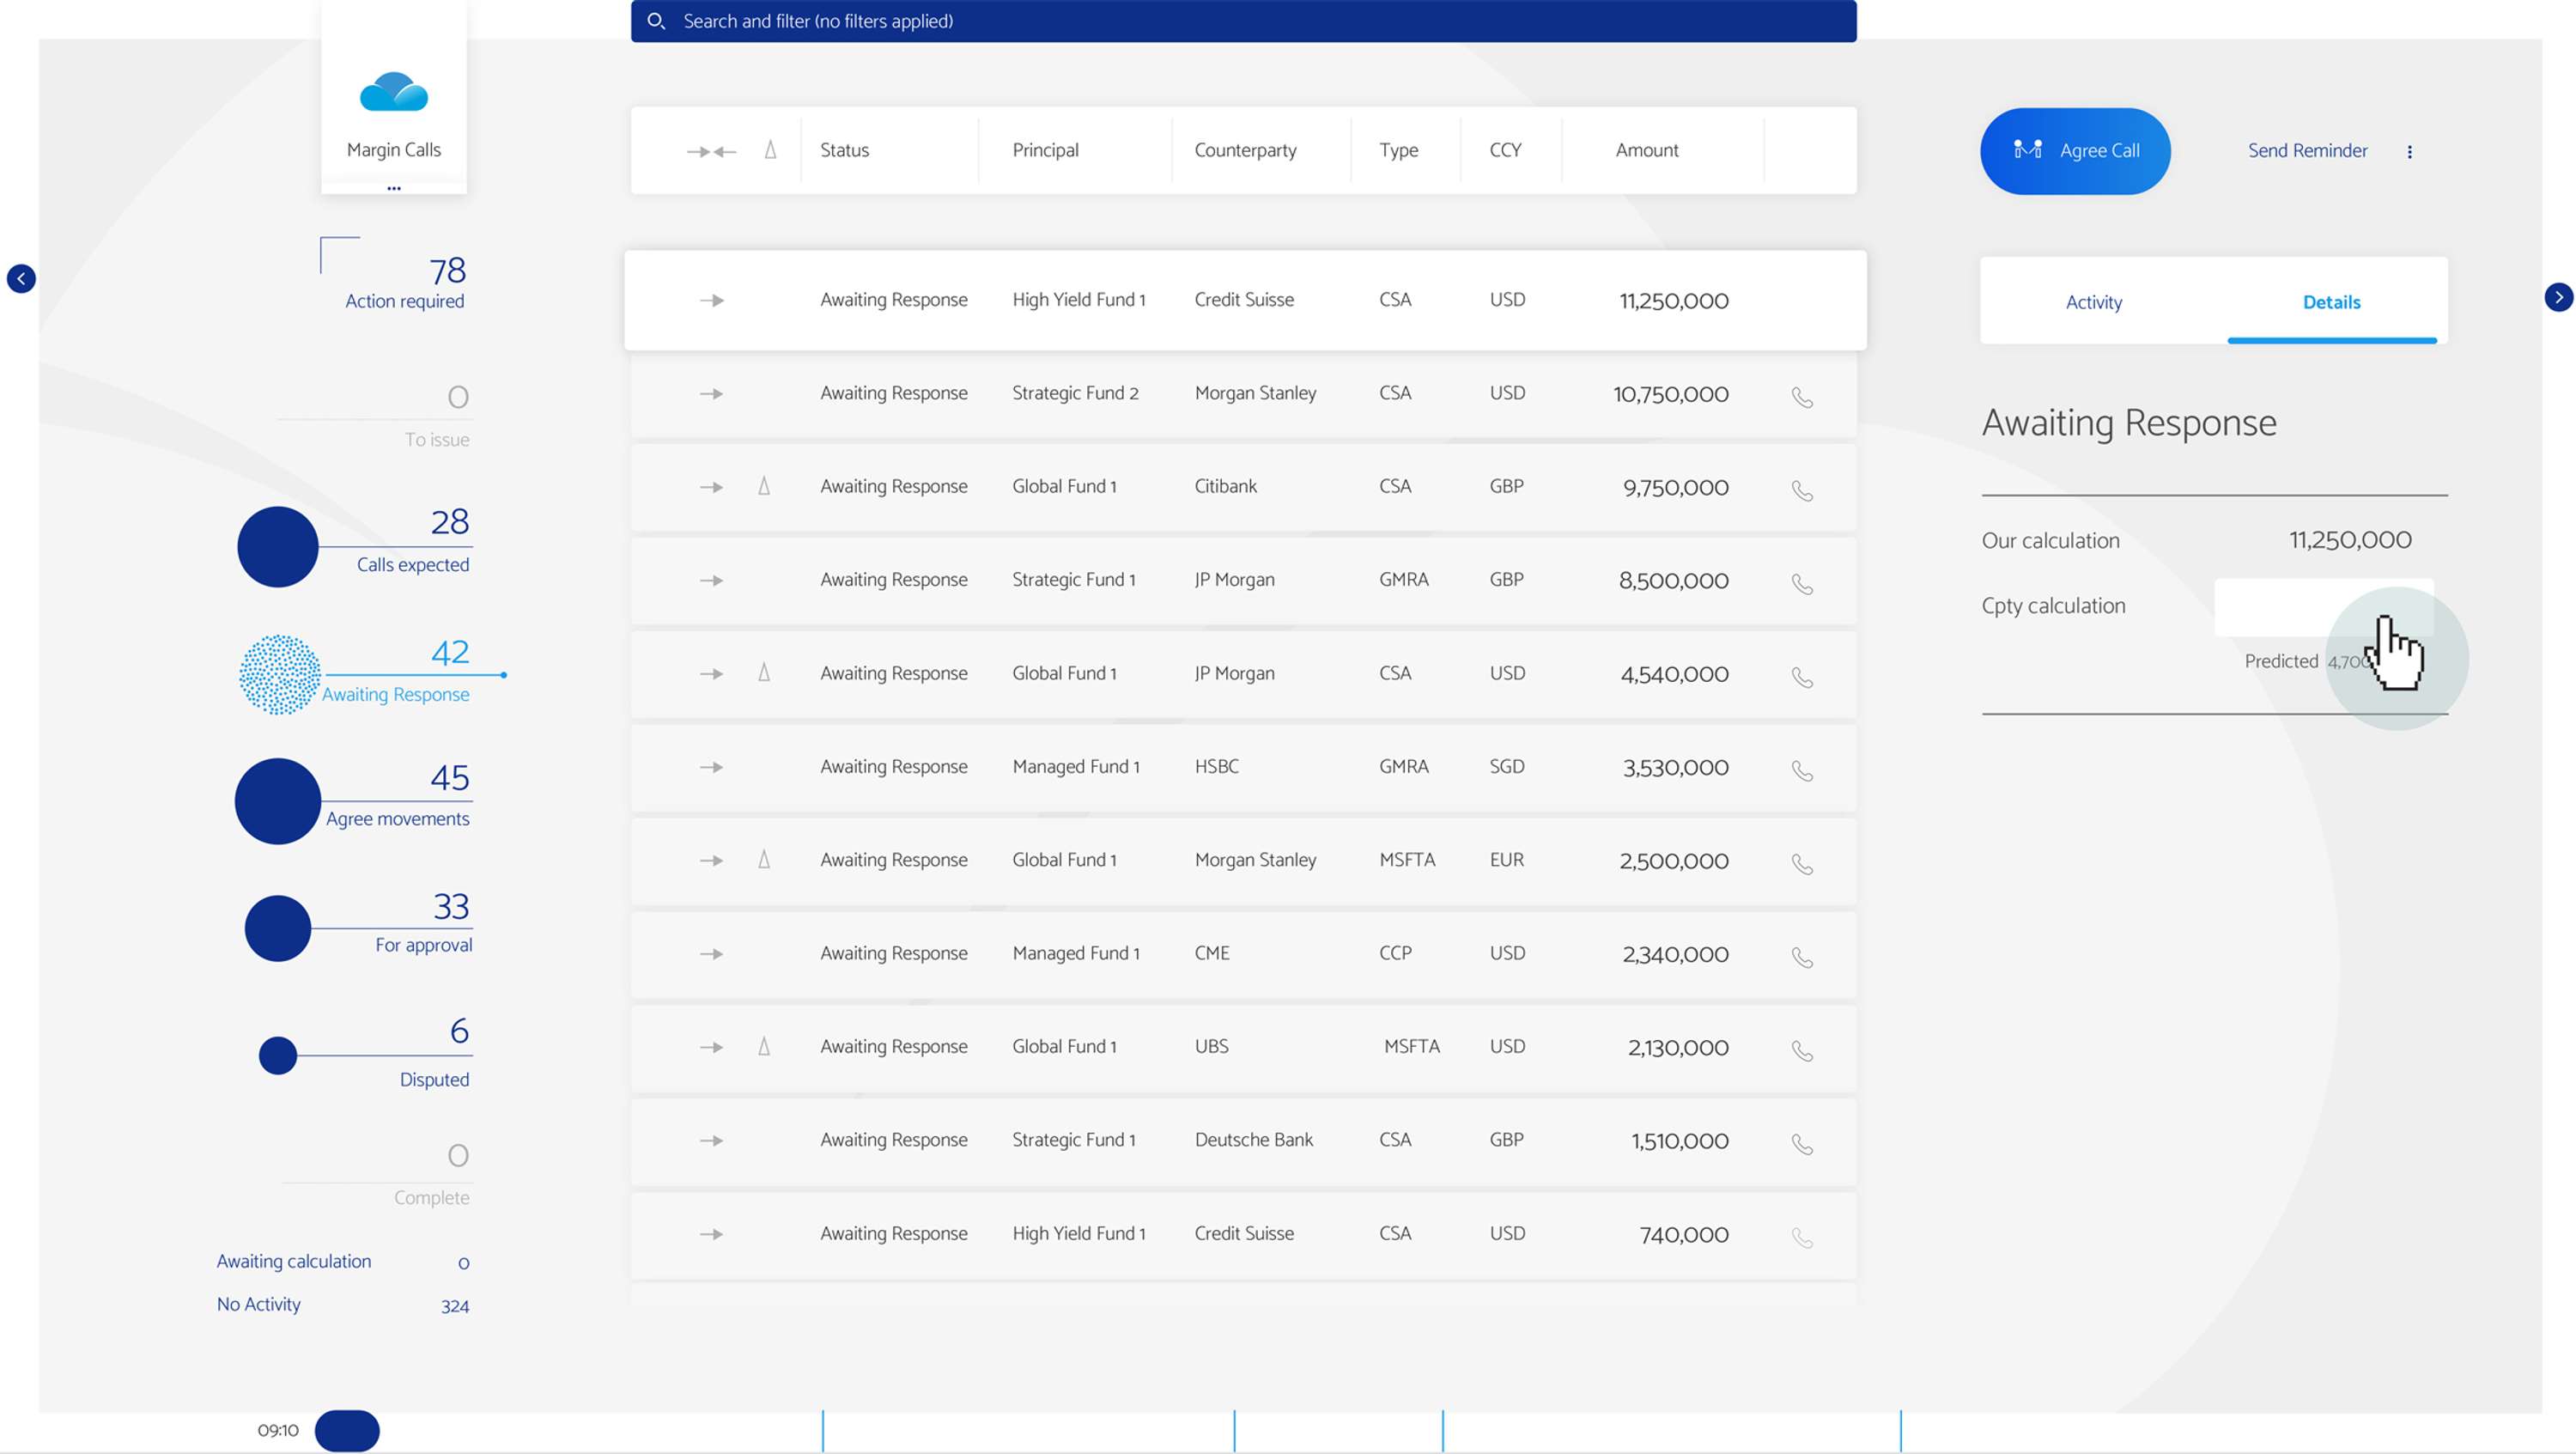Open more options next to Send Reminder
2576x1454 pixels.
pyautogui.click(x=2409, y=152)
